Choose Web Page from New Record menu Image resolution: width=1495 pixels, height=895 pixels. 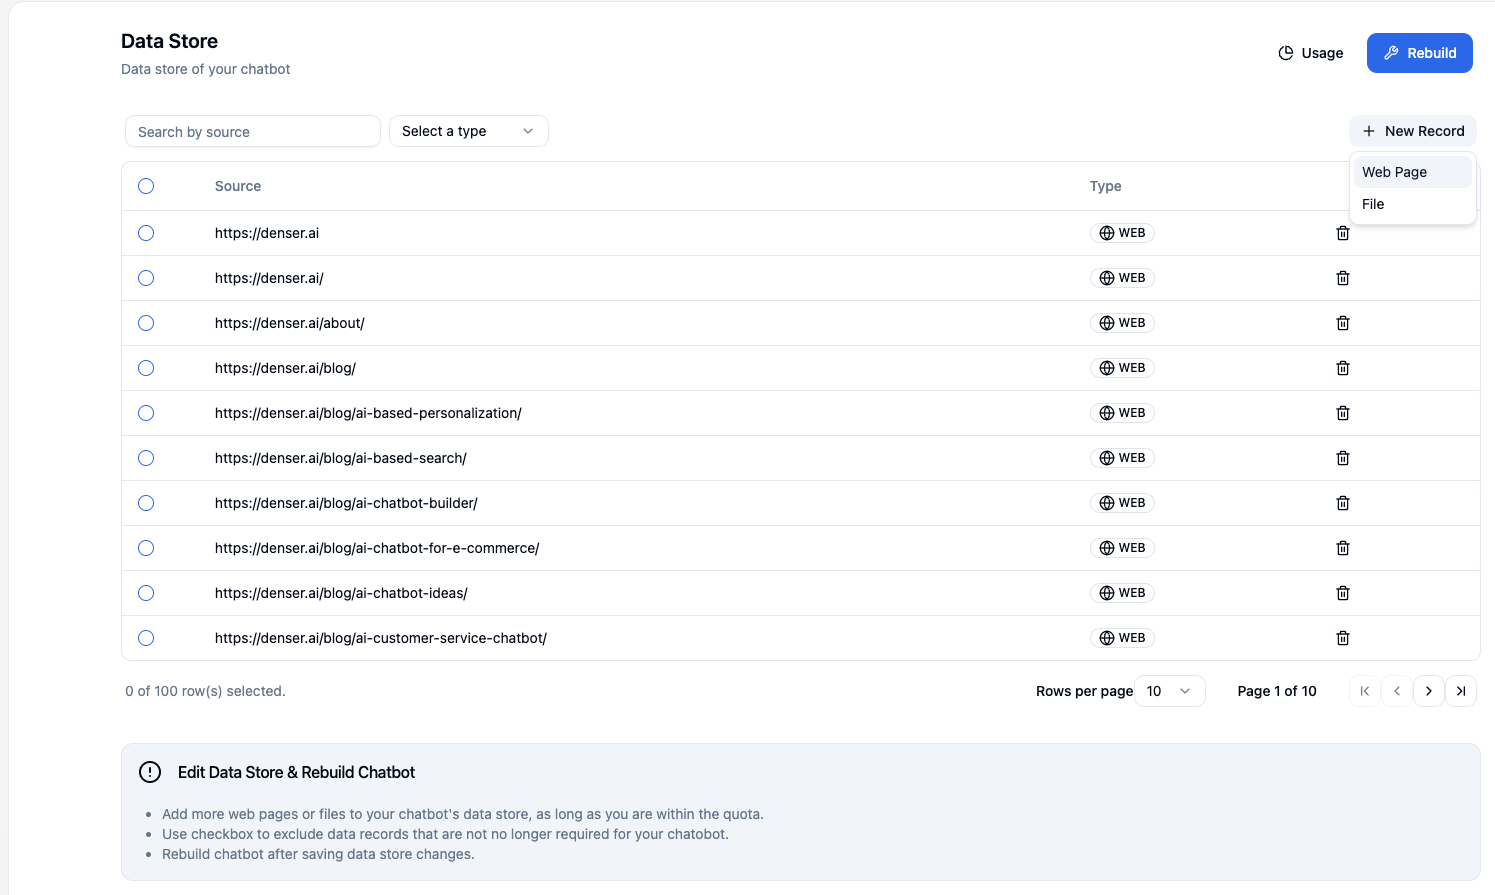[x=1412, y=172]
